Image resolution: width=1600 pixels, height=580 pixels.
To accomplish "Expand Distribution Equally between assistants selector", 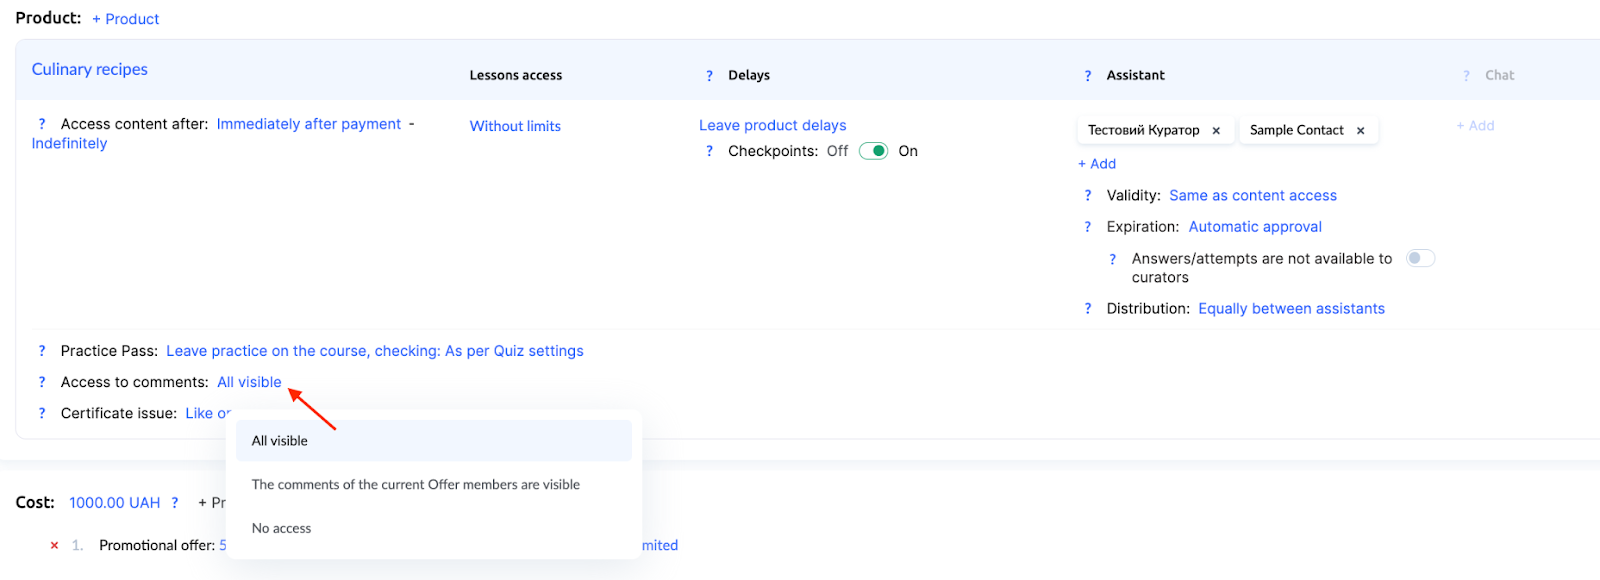I will coord(1290,309).
